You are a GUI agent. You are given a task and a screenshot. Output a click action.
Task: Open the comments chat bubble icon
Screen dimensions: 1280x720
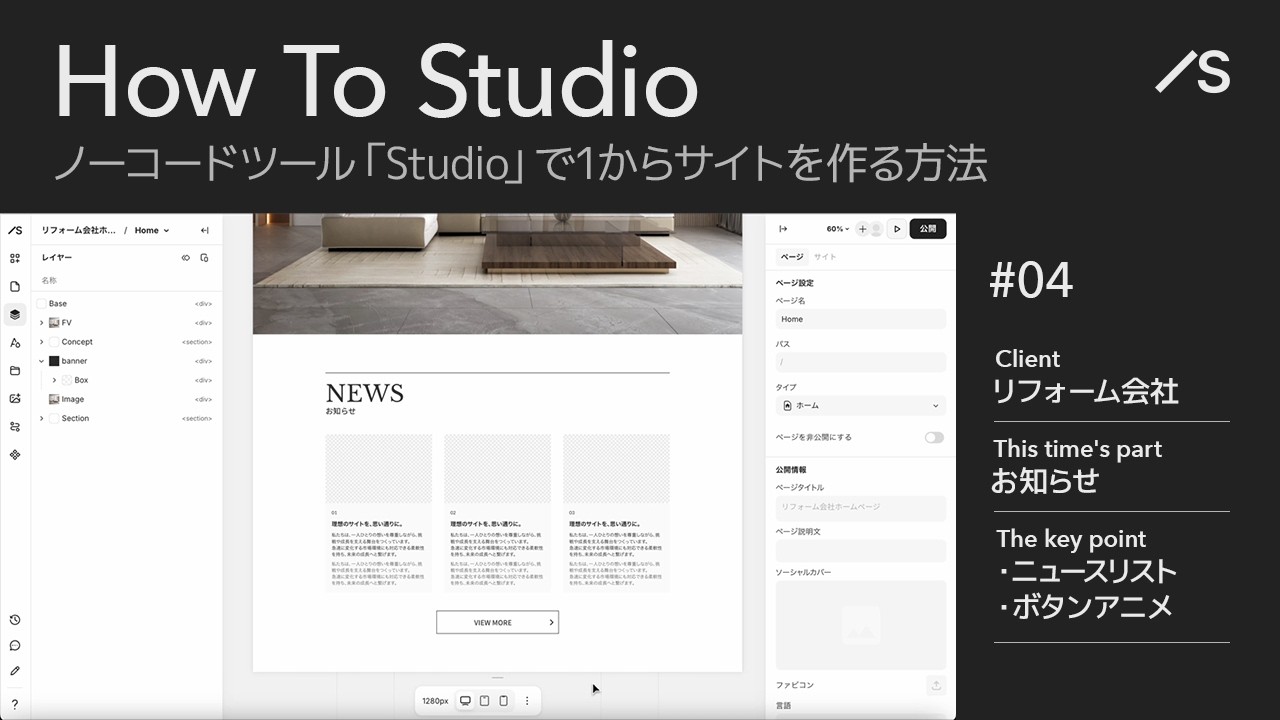click(15, 645)
